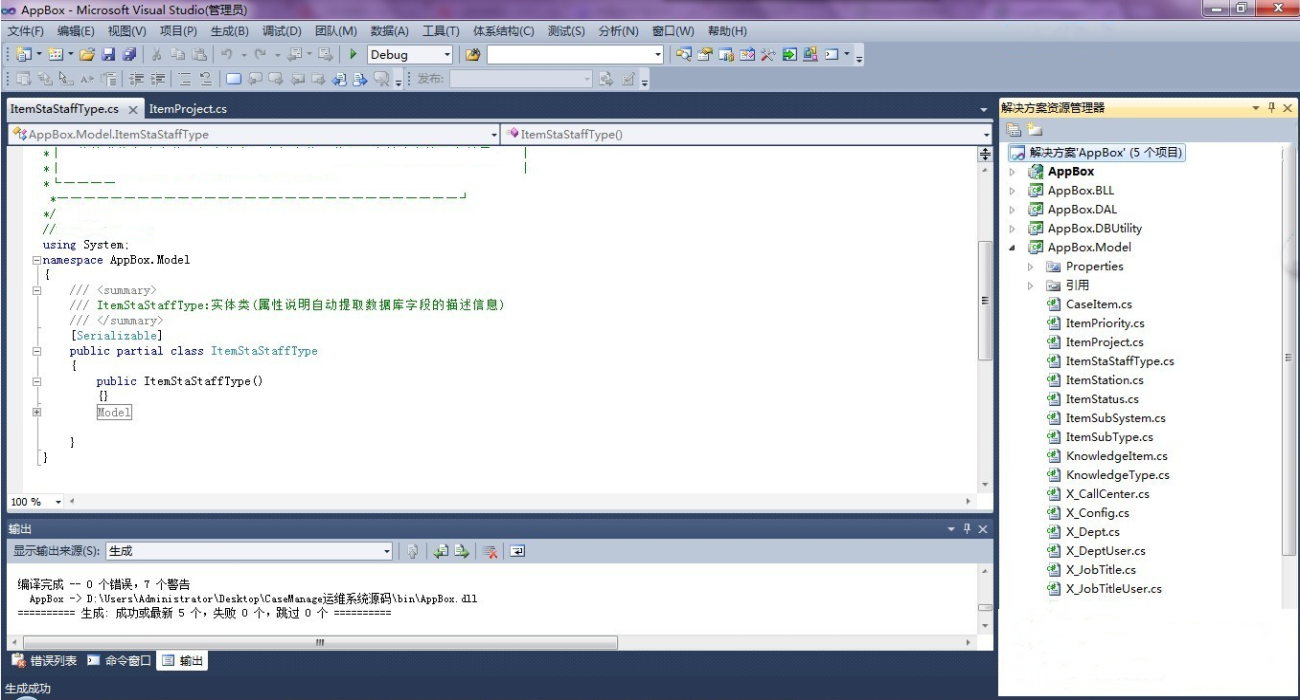Viewport: 1300px width, 700px height.
Task: Clear all output with the red X icon
Action: [490, 551]
